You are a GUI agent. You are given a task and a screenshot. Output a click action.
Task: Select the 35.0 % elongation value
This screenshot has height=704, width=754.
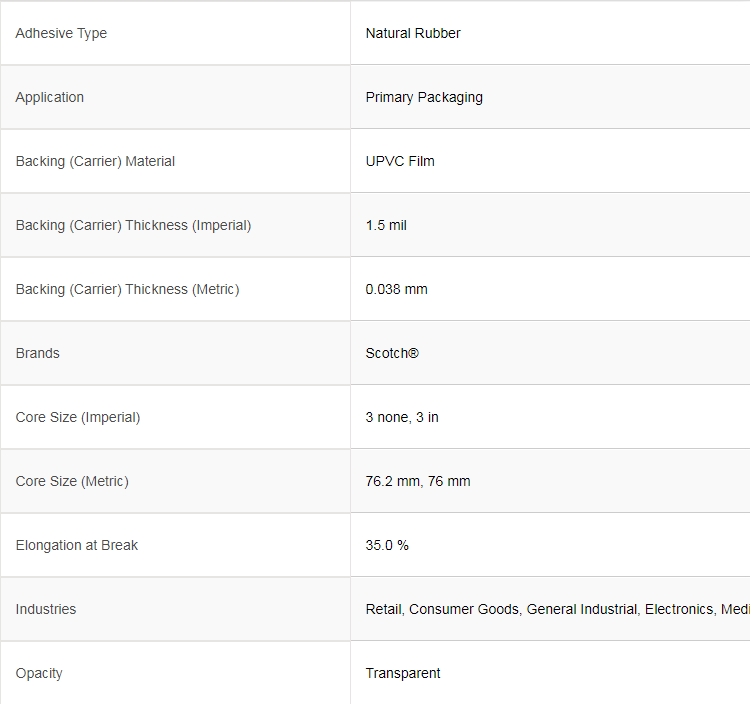coord(387,545)
